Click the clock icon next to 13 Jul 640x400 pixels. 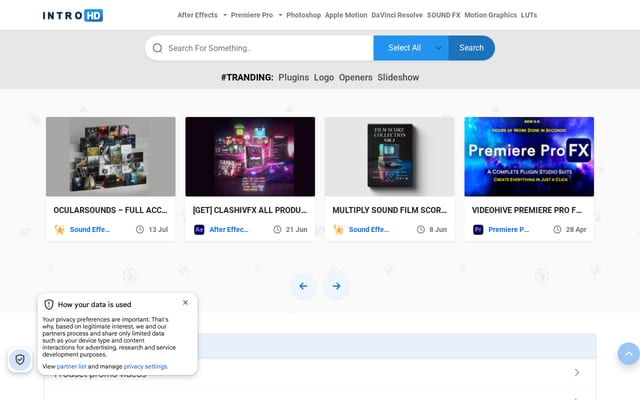click(x=140, y=229)
